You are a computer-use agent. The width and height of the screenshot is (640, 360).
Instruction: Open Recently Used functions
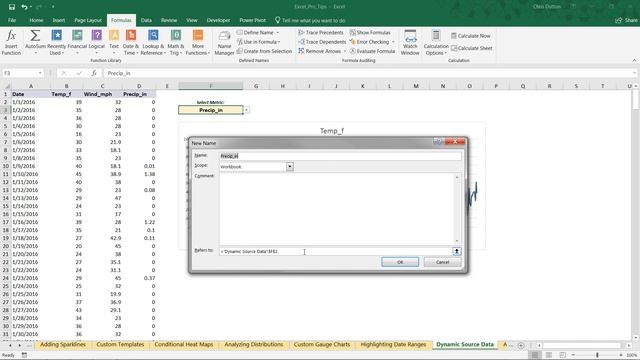[56, 42]
